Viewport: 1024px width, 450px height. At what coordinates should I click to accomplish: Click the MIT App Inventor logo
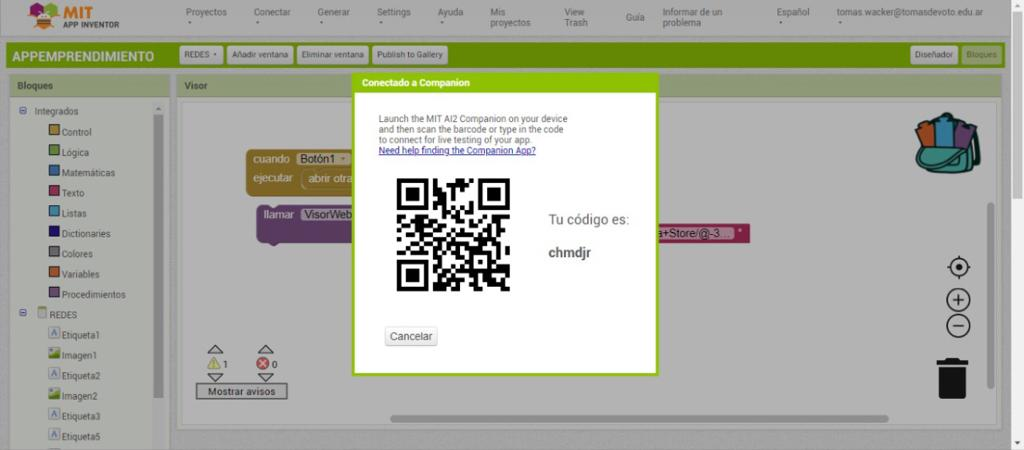coord(73,16)
